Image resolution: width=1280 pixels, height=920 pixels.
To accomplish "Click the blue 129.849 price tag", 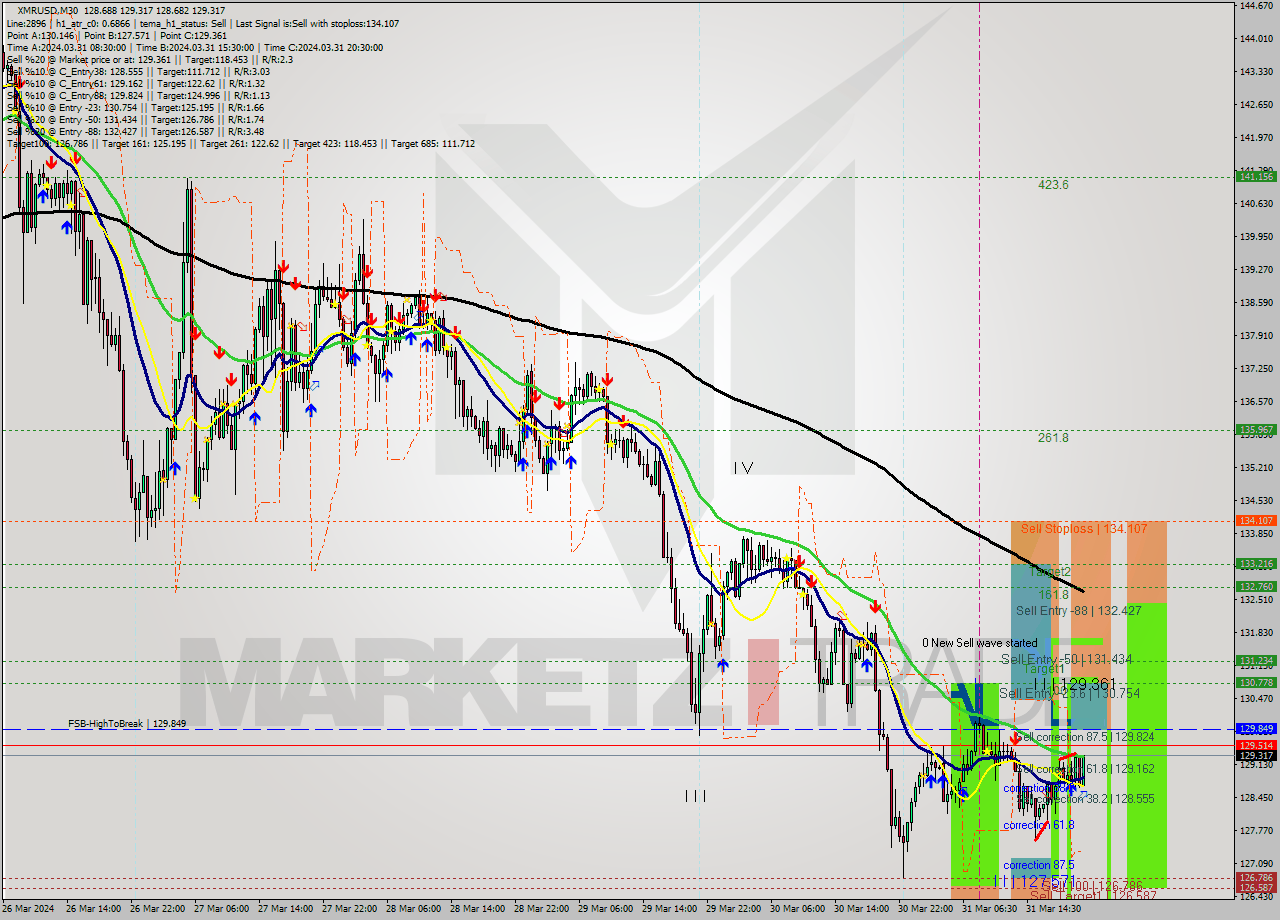I will point(1256,729).
